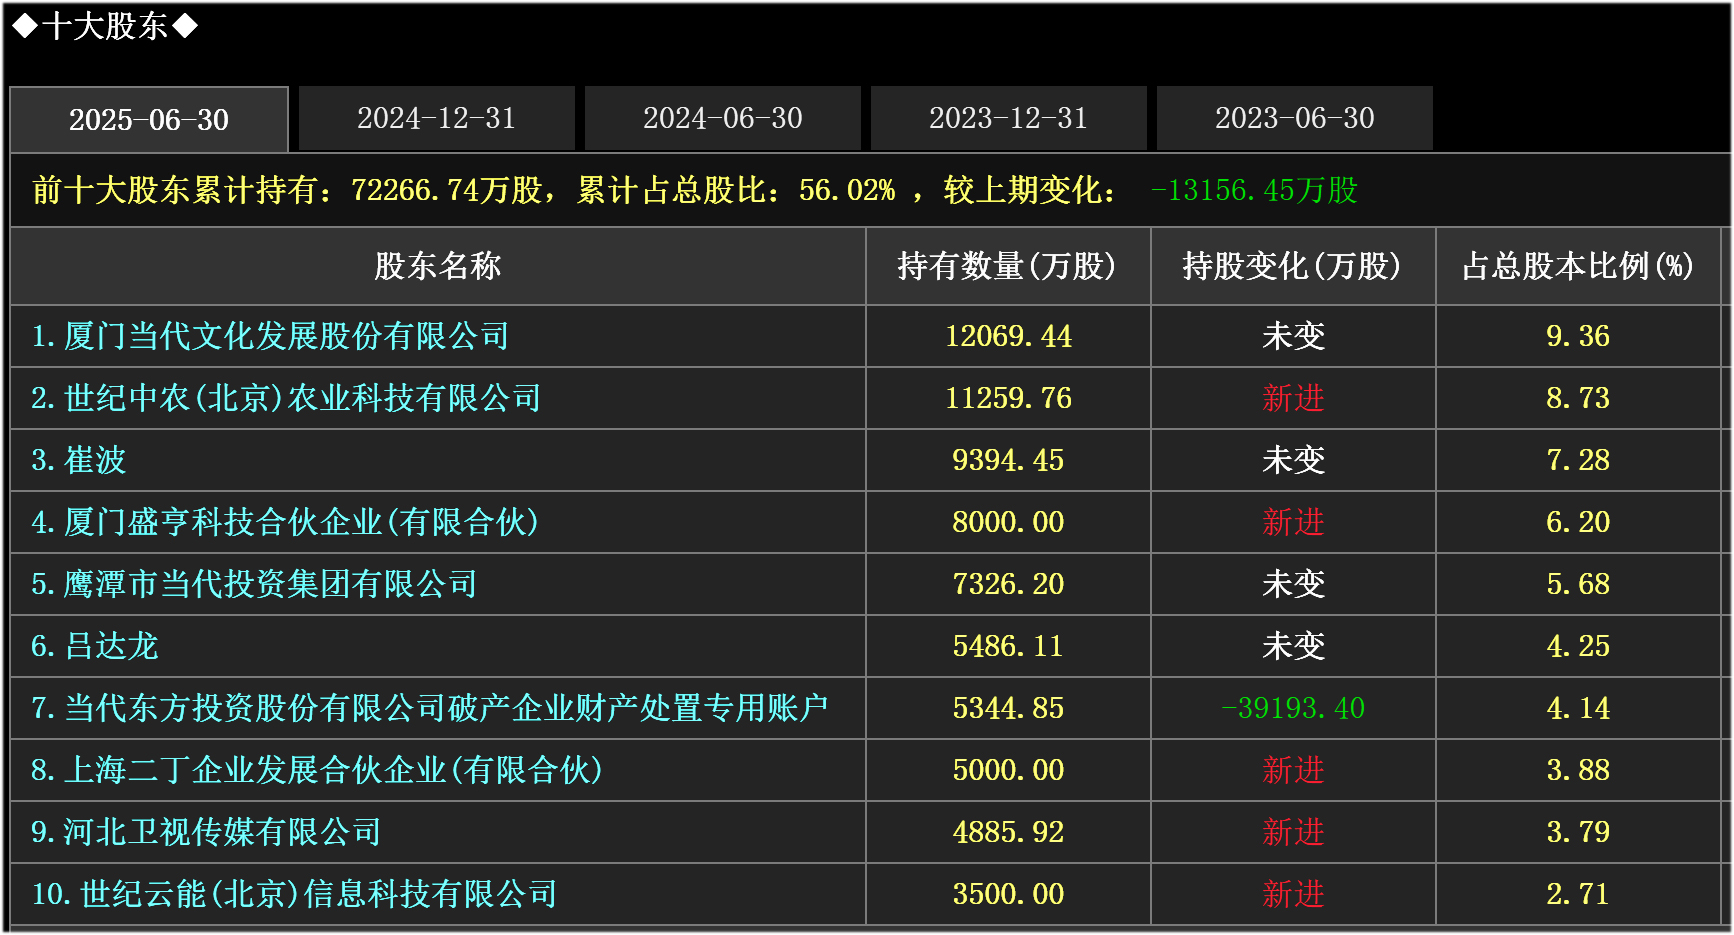Select the holdings value 3500.00
This screenshot has height=935, width=1734.
click(x=1008, y=894)
